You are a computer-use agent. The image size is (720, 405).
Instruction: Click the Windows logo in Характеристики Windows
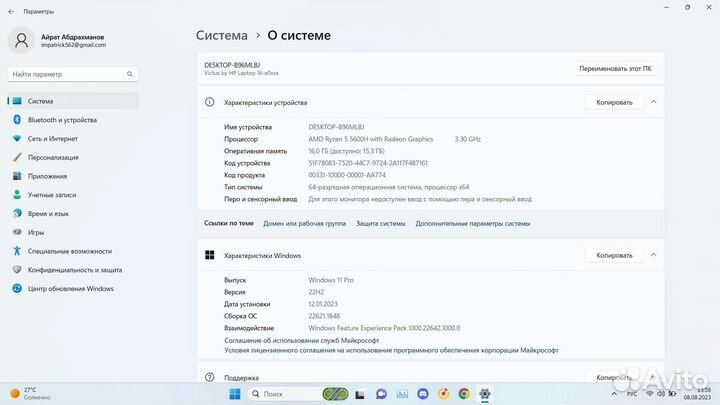click(209, 255)
